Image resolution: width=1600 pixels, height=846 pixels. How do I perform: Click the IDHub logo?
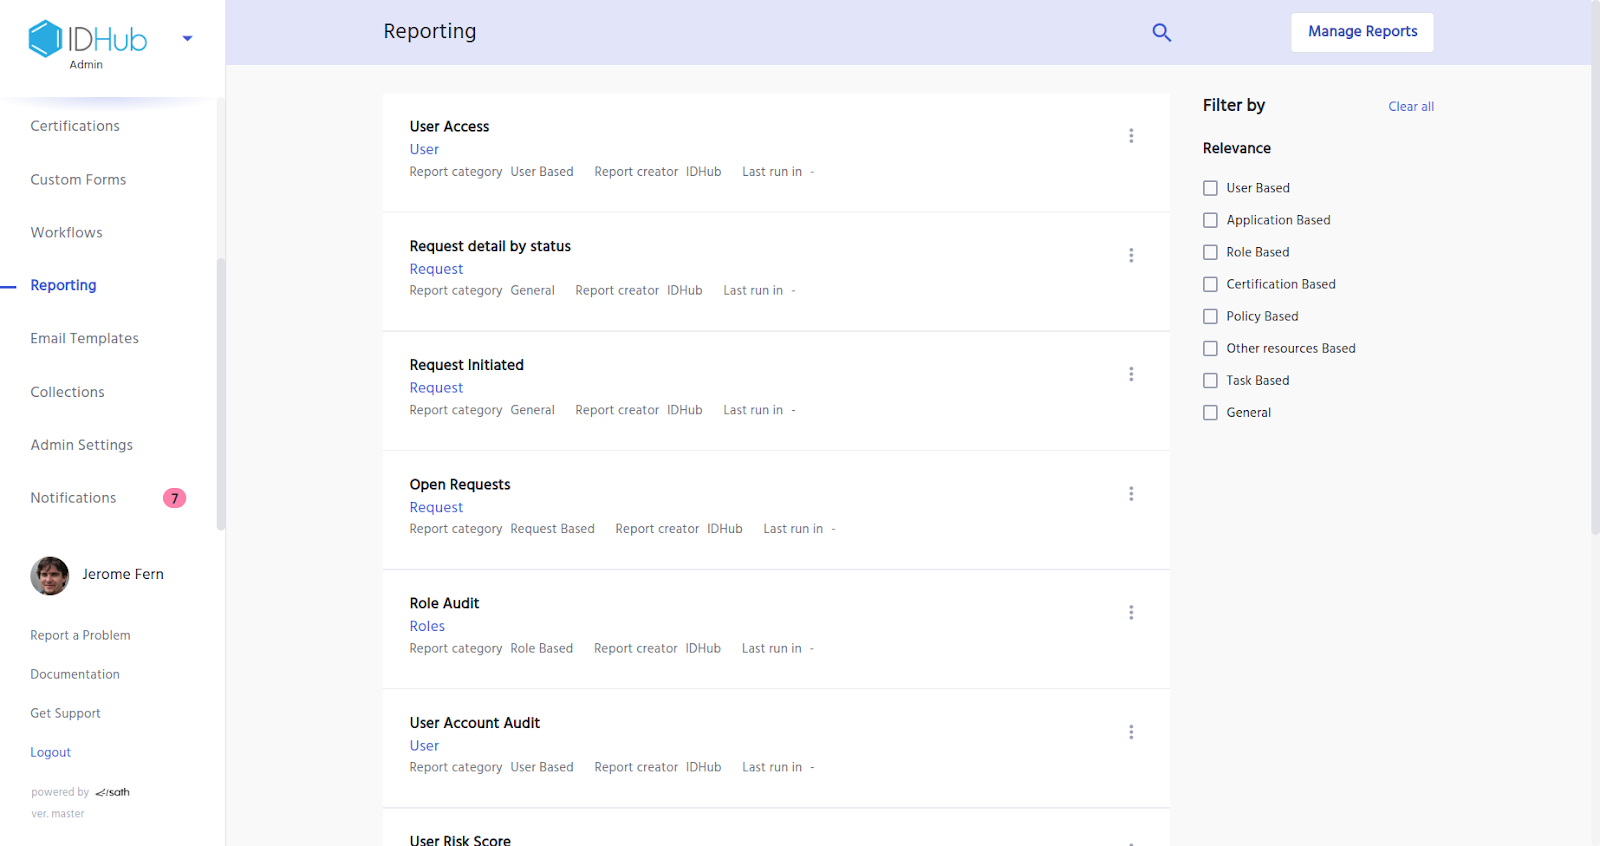pyautogui.click(x=87, y=40)
